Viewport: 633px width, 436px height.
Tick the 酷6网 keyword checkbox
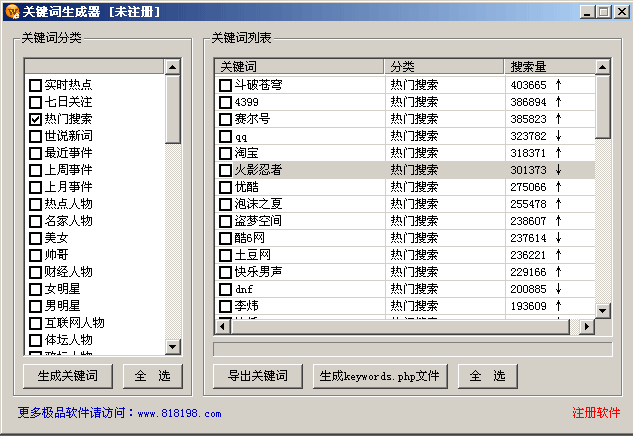[225, 238]
